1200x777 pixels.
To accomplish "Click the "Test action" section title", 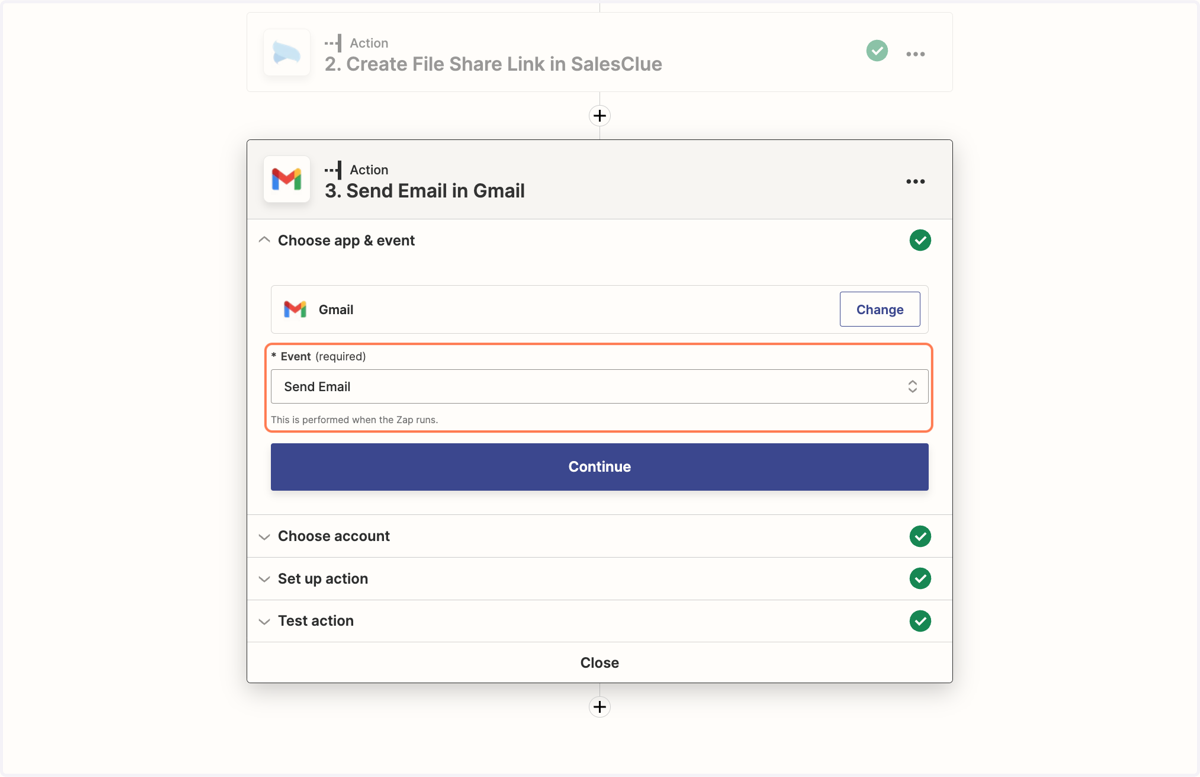I will [x=316, y=621].
